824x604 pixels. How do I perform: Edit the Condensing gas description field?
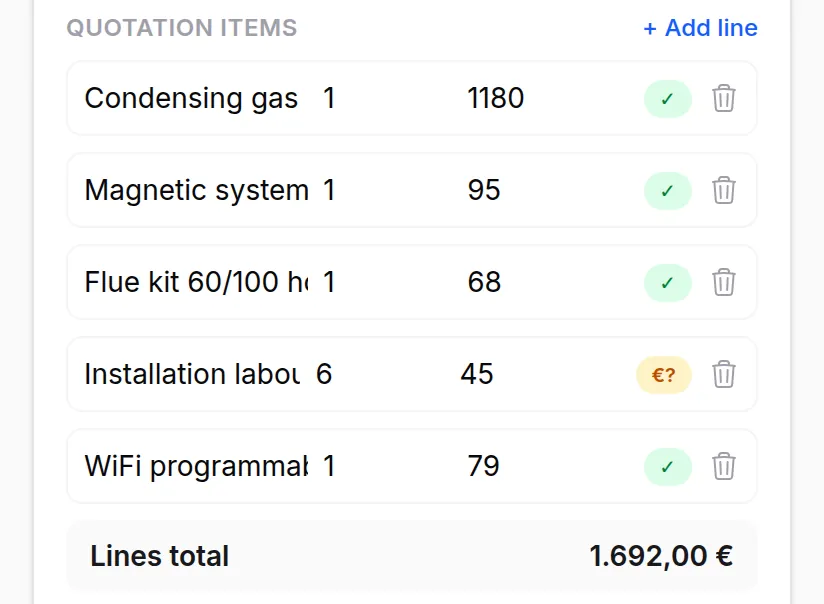tap(197, 98)
